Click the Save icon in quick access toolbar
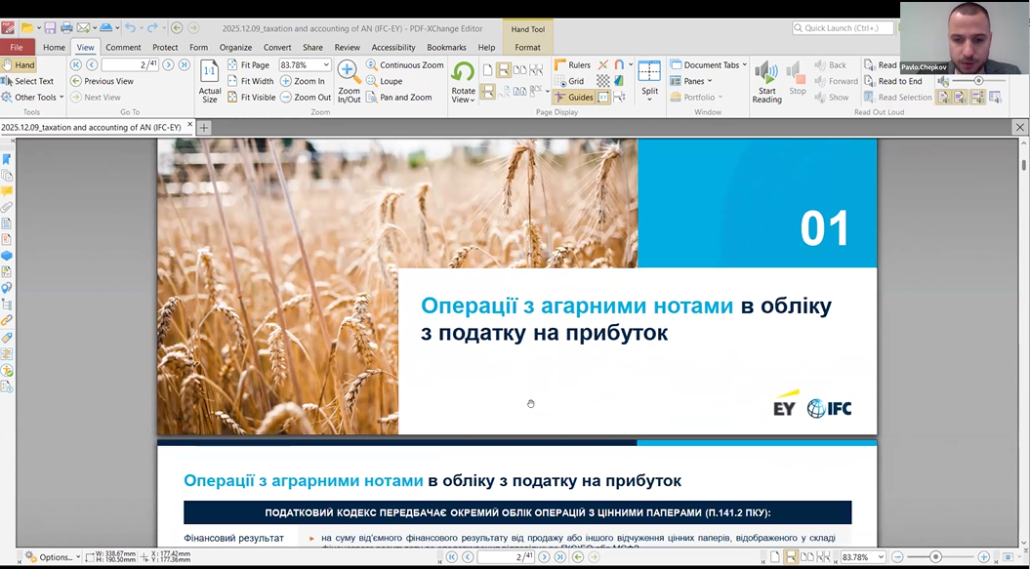1030x569 pixels. click(x=50, y=28)
